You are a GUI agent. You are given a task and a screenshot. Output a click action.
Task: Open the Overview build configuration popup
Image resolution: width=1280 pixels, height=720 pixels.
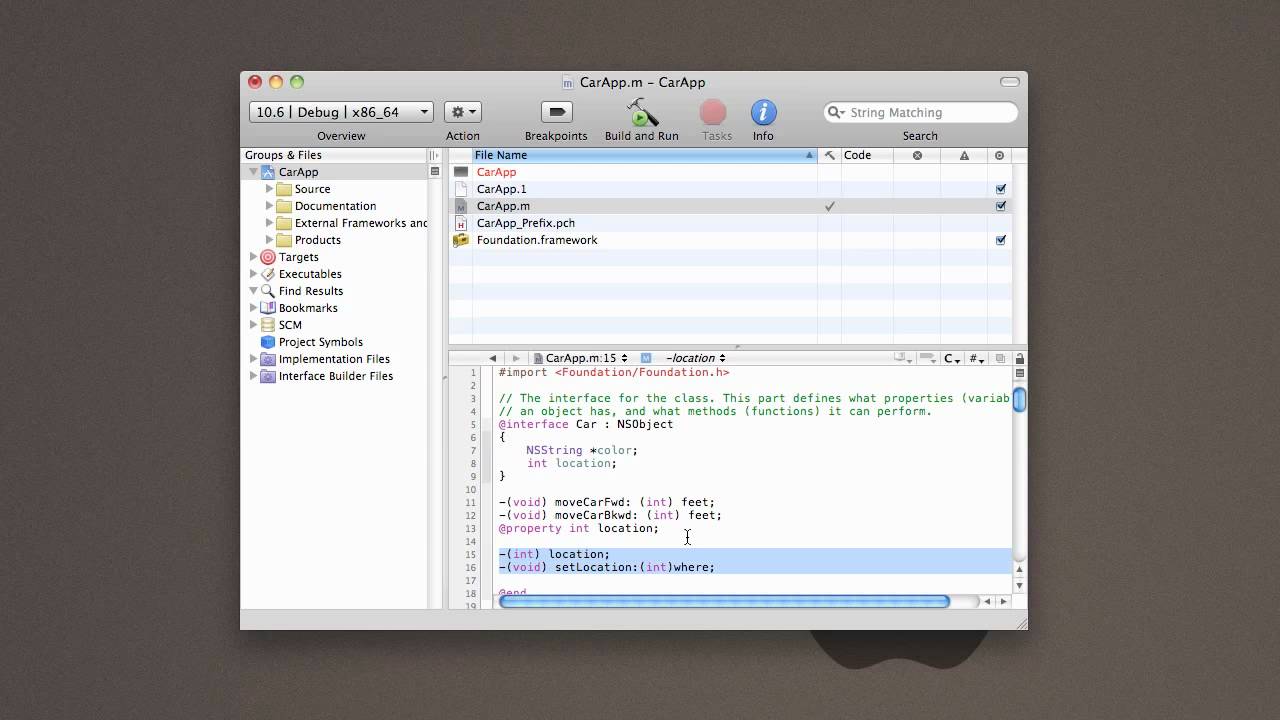[341, 112]
